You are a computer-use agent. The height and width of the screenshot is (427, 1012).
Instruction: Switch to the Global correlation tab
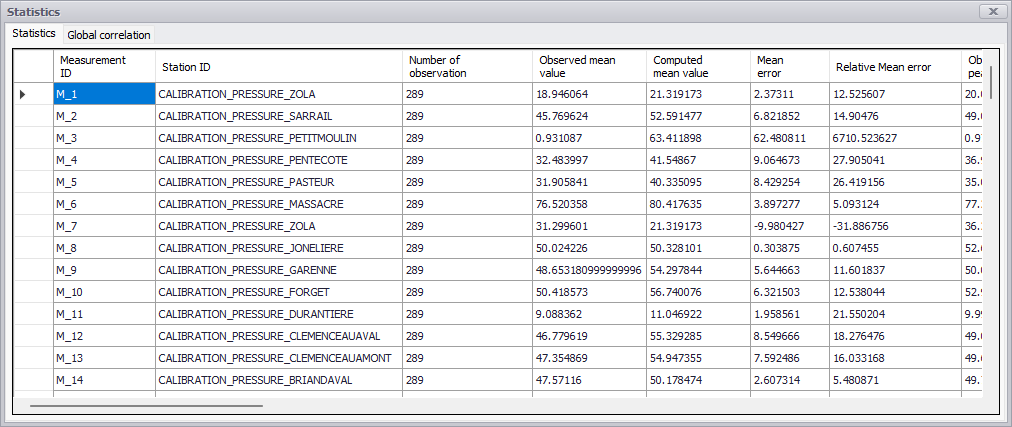point(108,35)
